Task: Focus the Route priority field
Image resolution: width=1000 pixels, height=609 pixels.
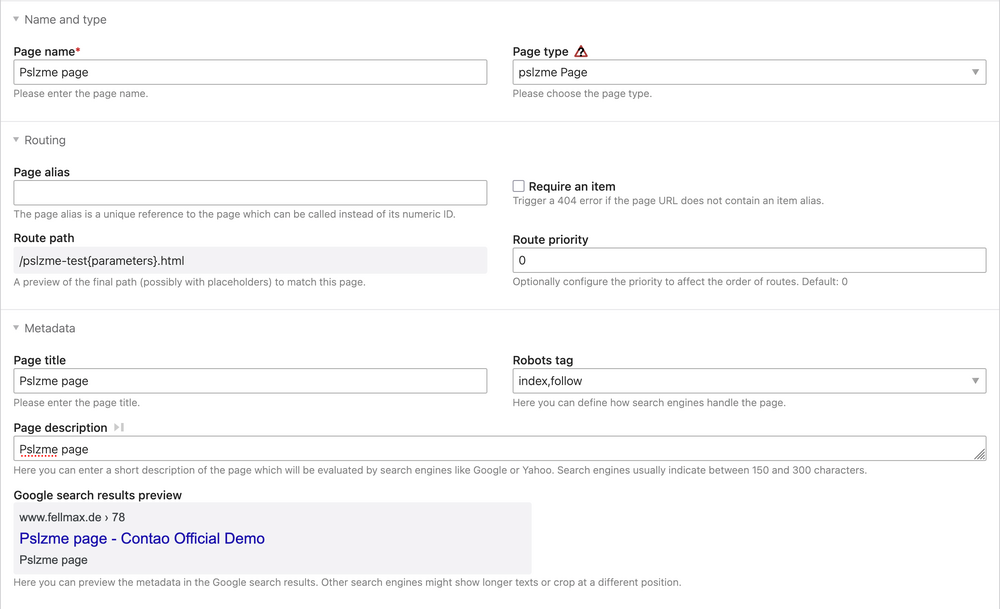Action: point(749,260)
